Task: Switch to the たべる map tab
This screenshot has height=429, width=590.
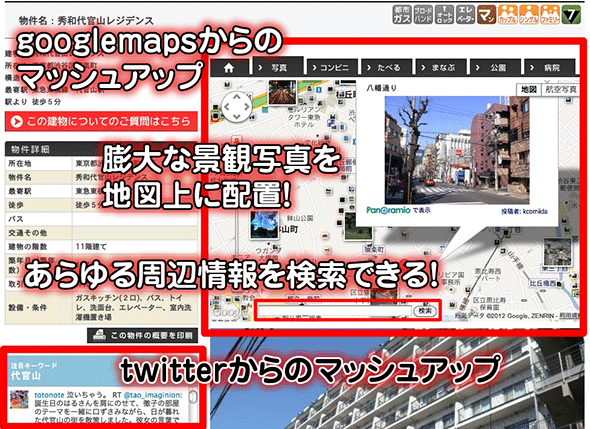Action: [x=386, y=67]
